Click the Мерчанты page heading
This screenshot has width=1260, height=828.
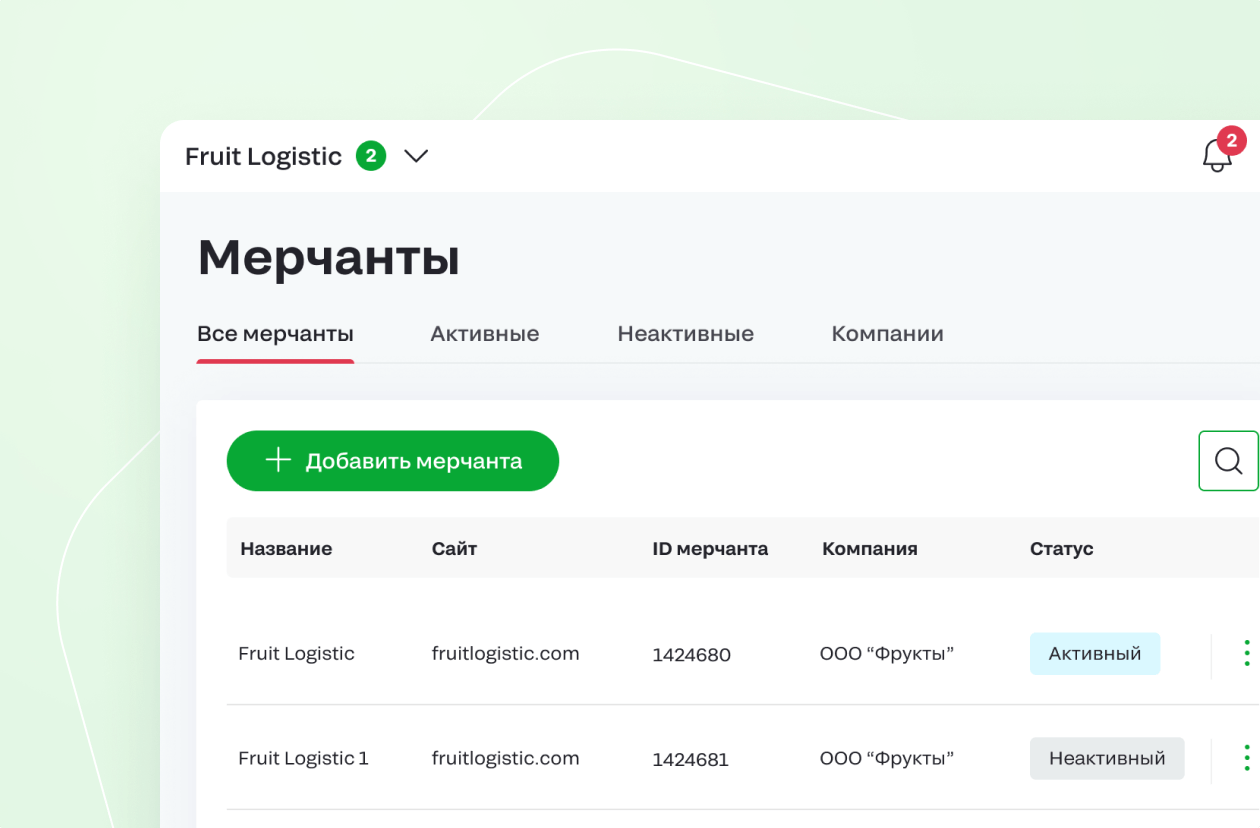click(x=329, y=258)
